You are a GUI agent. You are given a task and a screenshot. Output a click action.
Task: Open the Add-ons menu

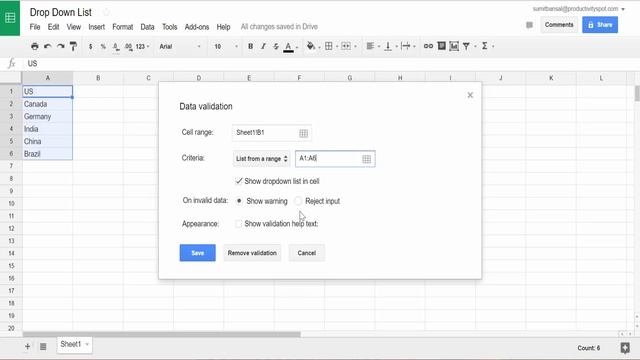point(197,27)
